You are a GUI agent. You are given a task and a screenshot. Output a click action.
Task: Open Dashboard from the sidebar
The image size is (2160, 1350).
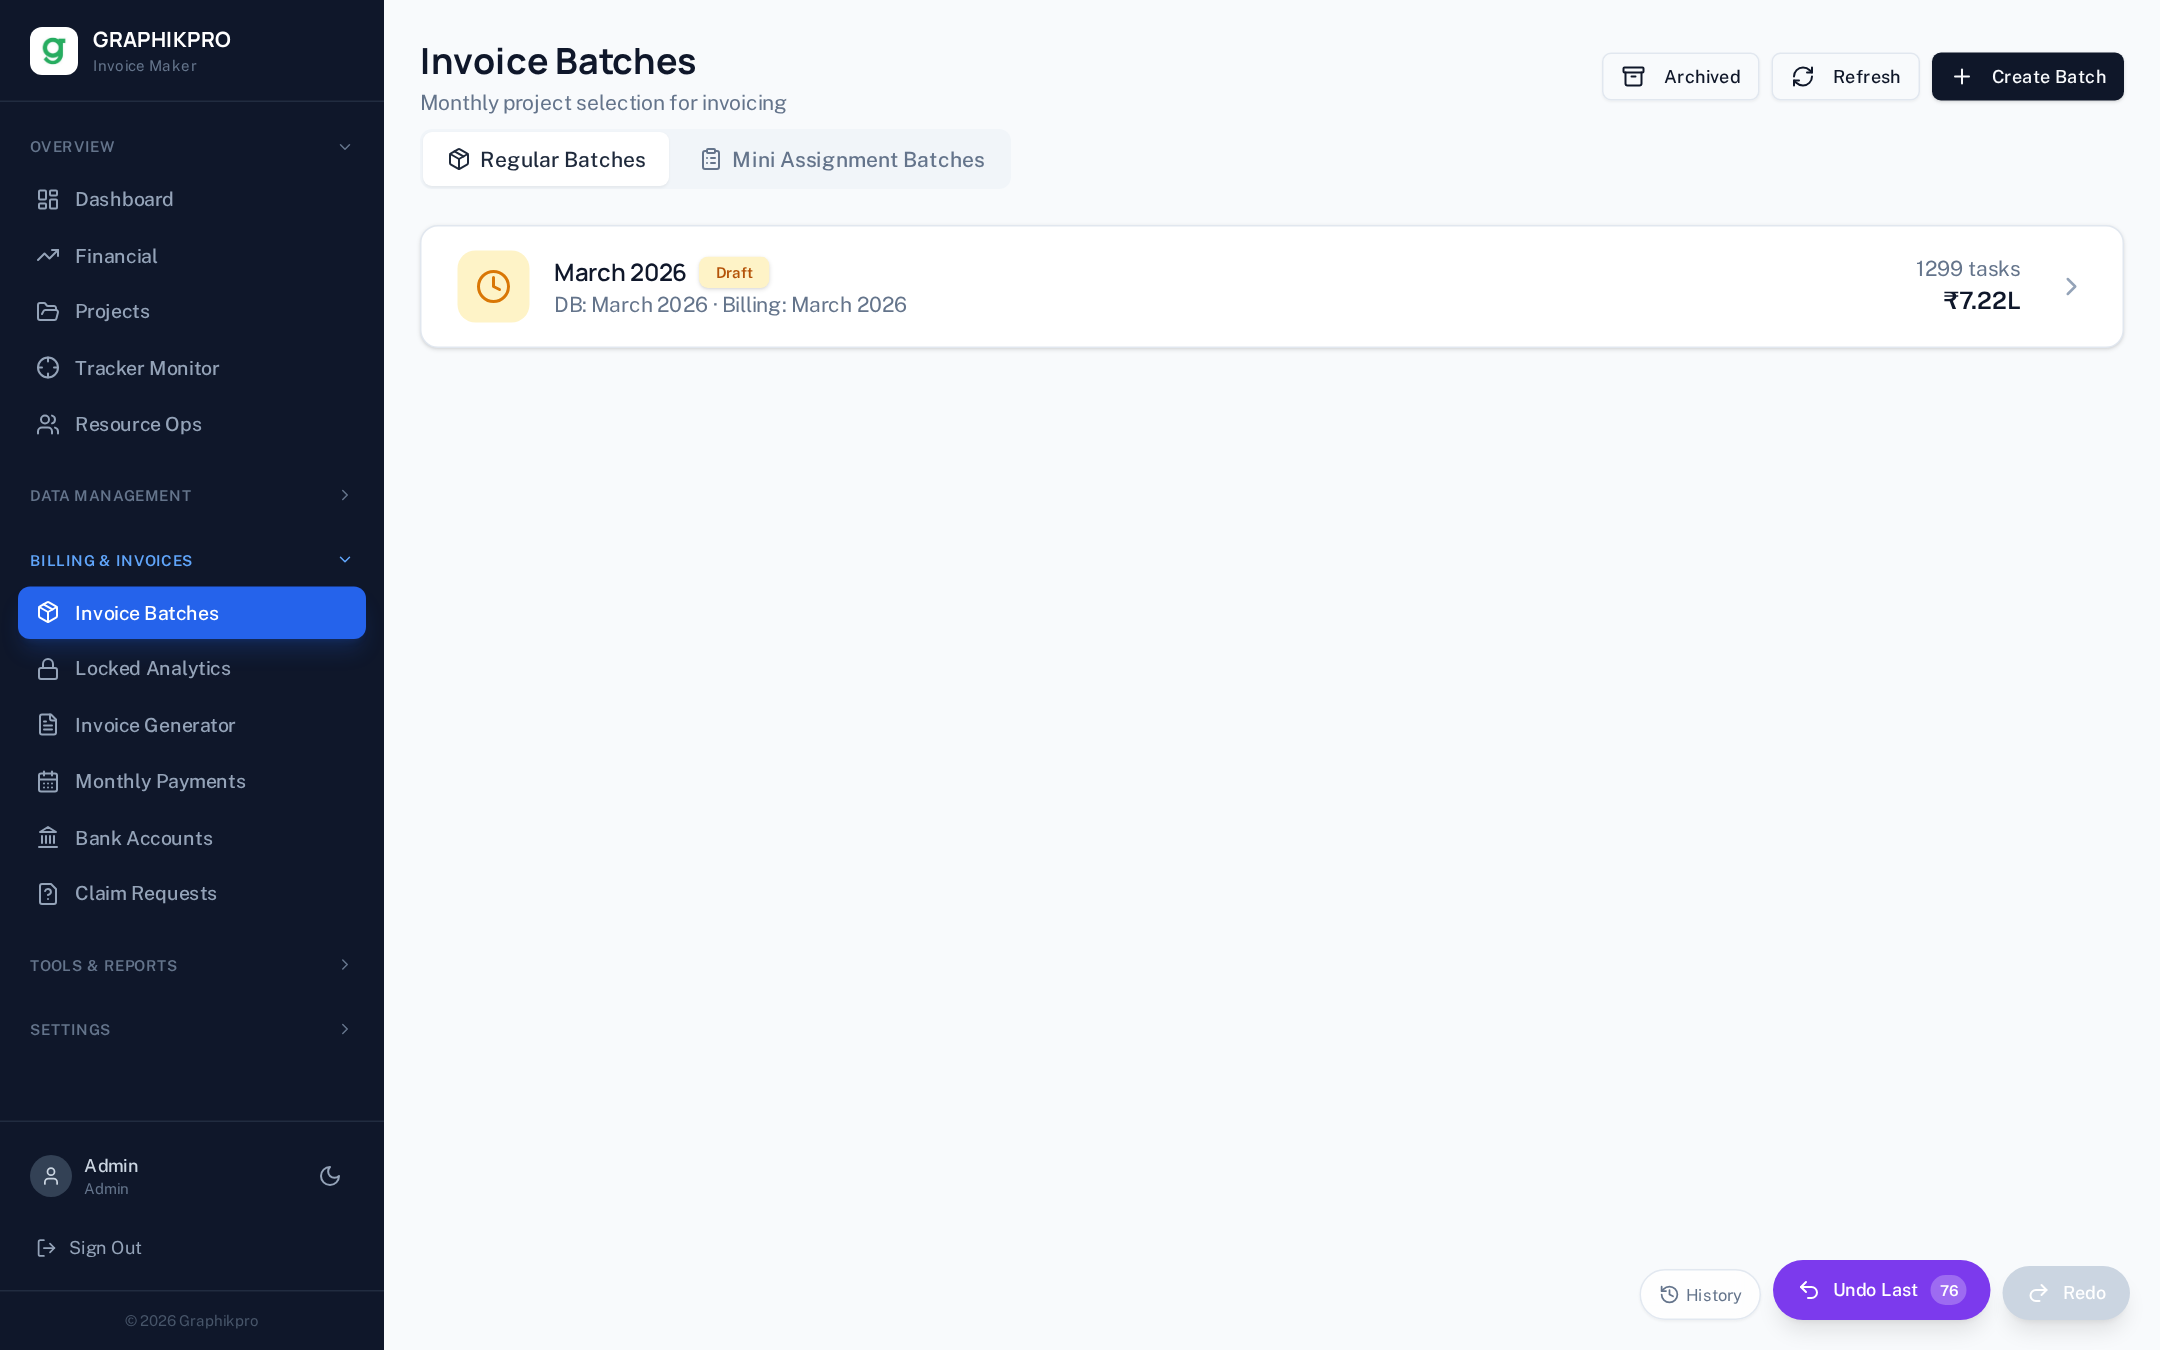pos(192,199)
